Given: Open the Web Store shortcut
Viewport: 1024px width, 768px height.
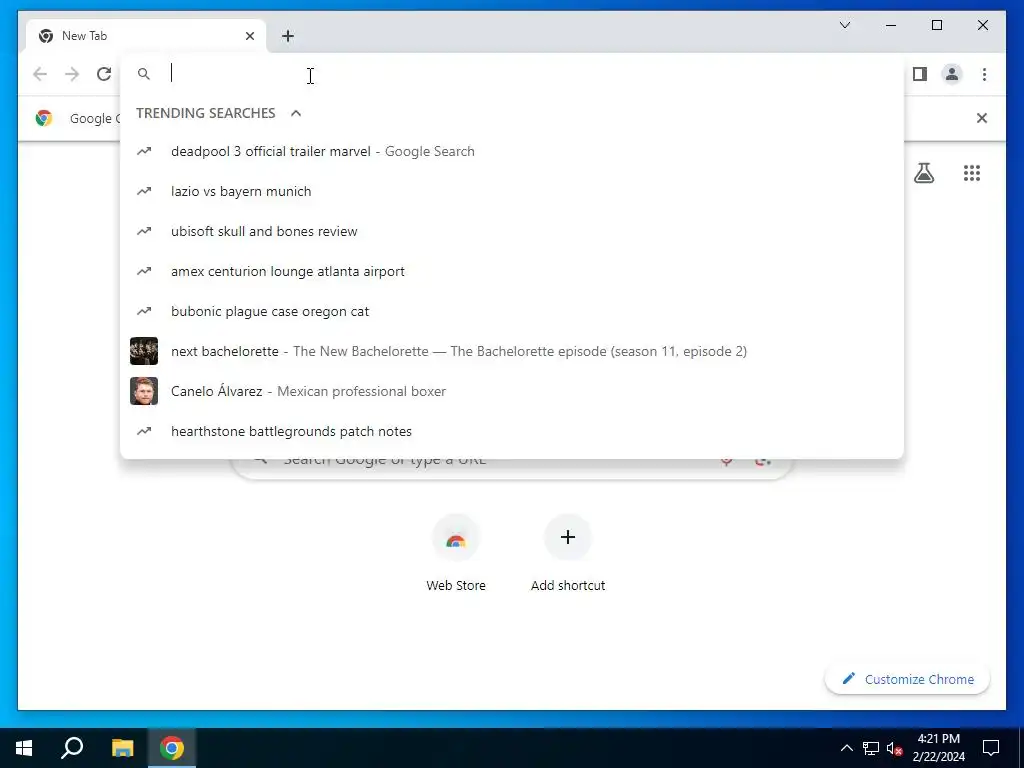Looking at the screenshot, I should coord(456,554).
